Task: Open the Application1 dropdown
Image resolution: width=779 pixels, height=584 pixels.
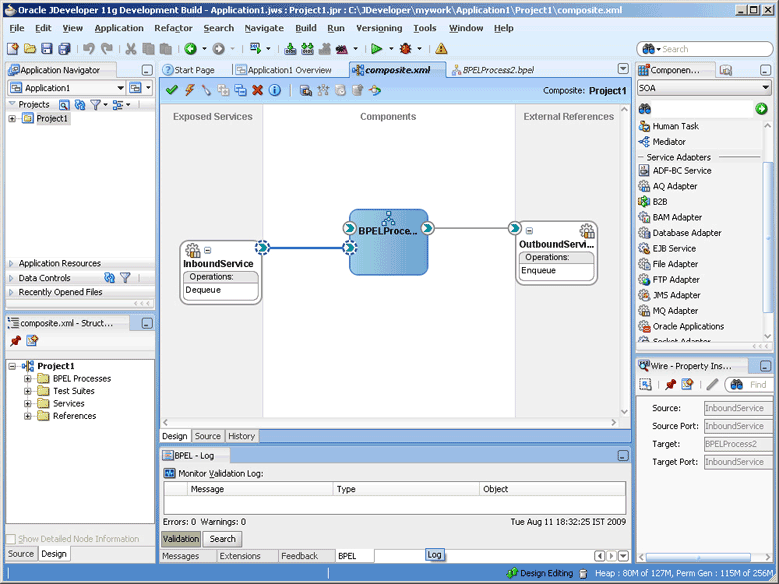Action: [120, 88]
